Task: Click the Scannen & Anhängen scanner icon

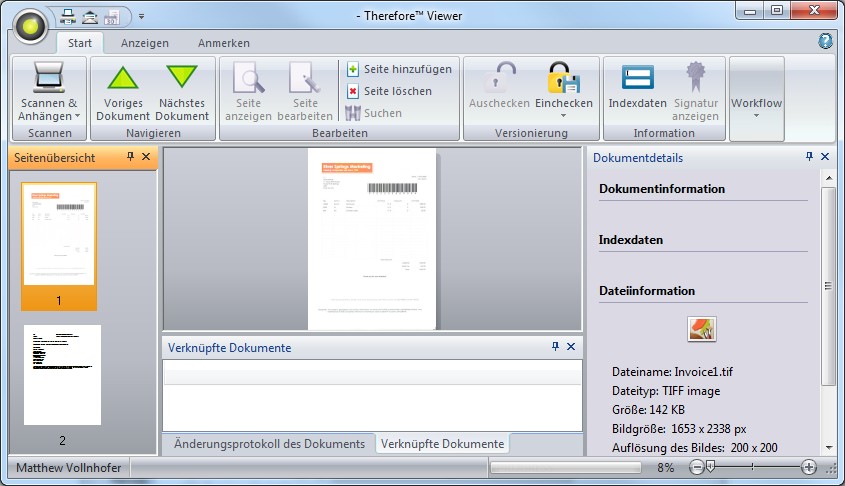Action: [48, 78]
